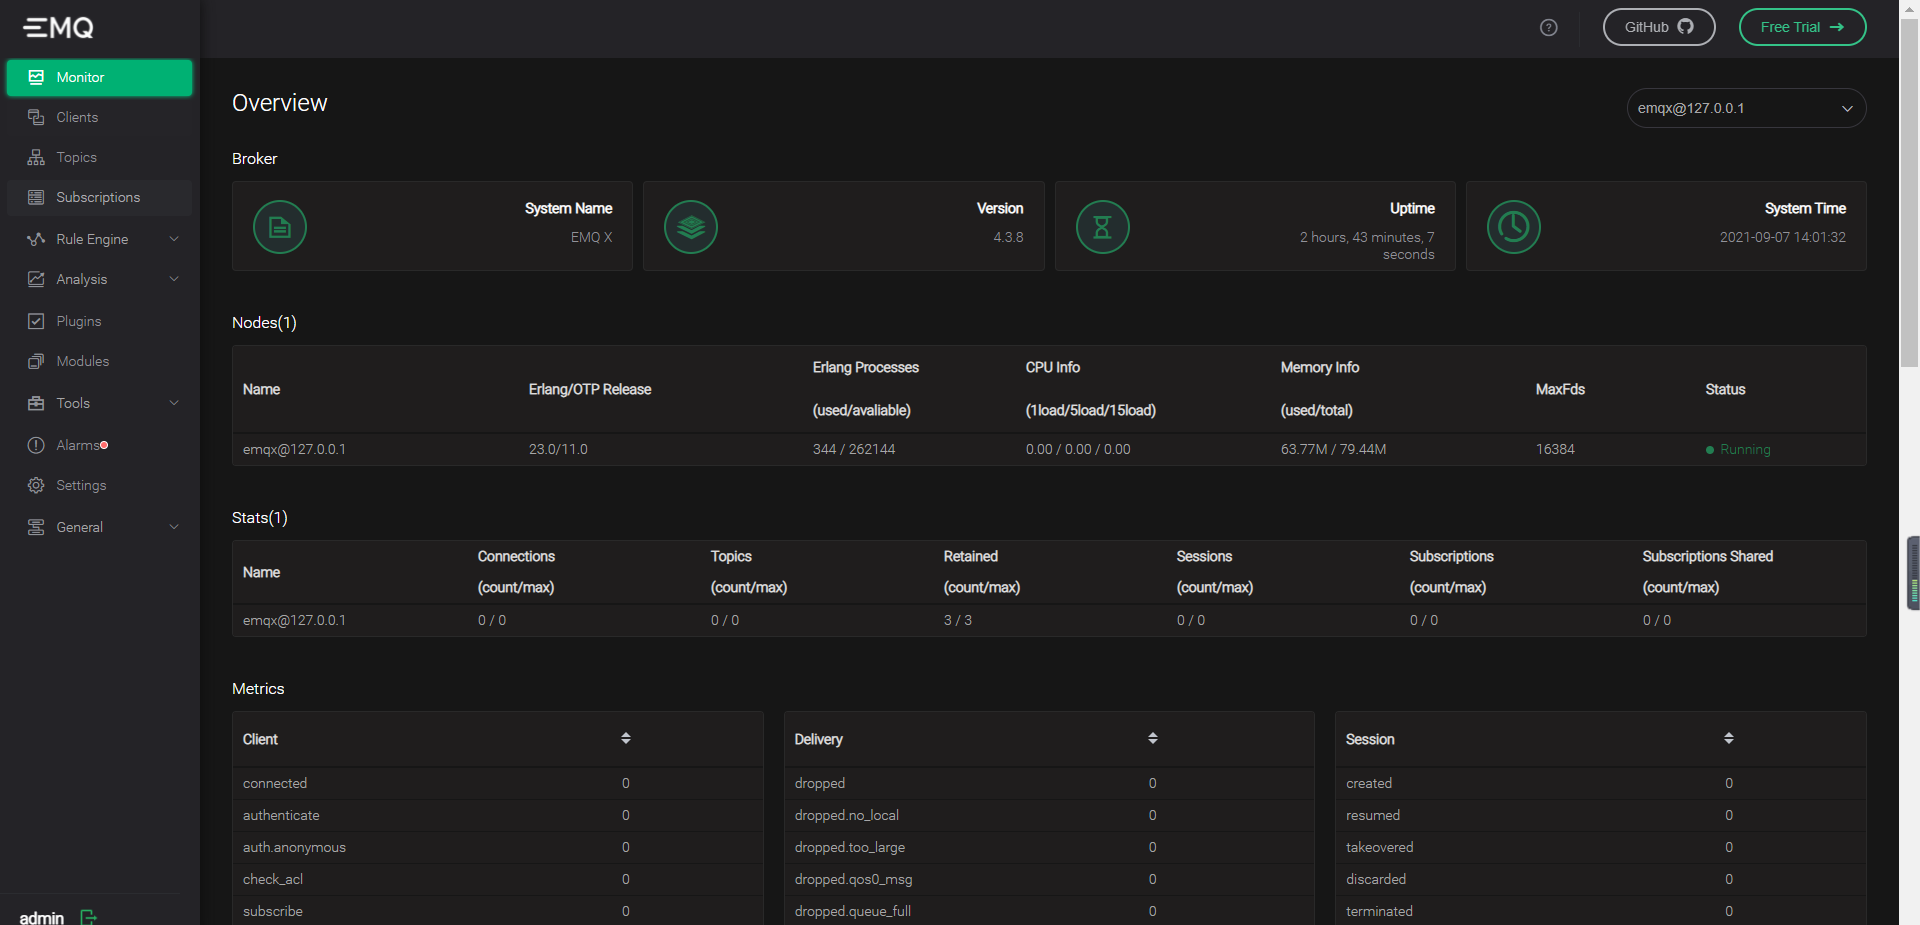Expand the Analysis menu chevron

point(174,279)
